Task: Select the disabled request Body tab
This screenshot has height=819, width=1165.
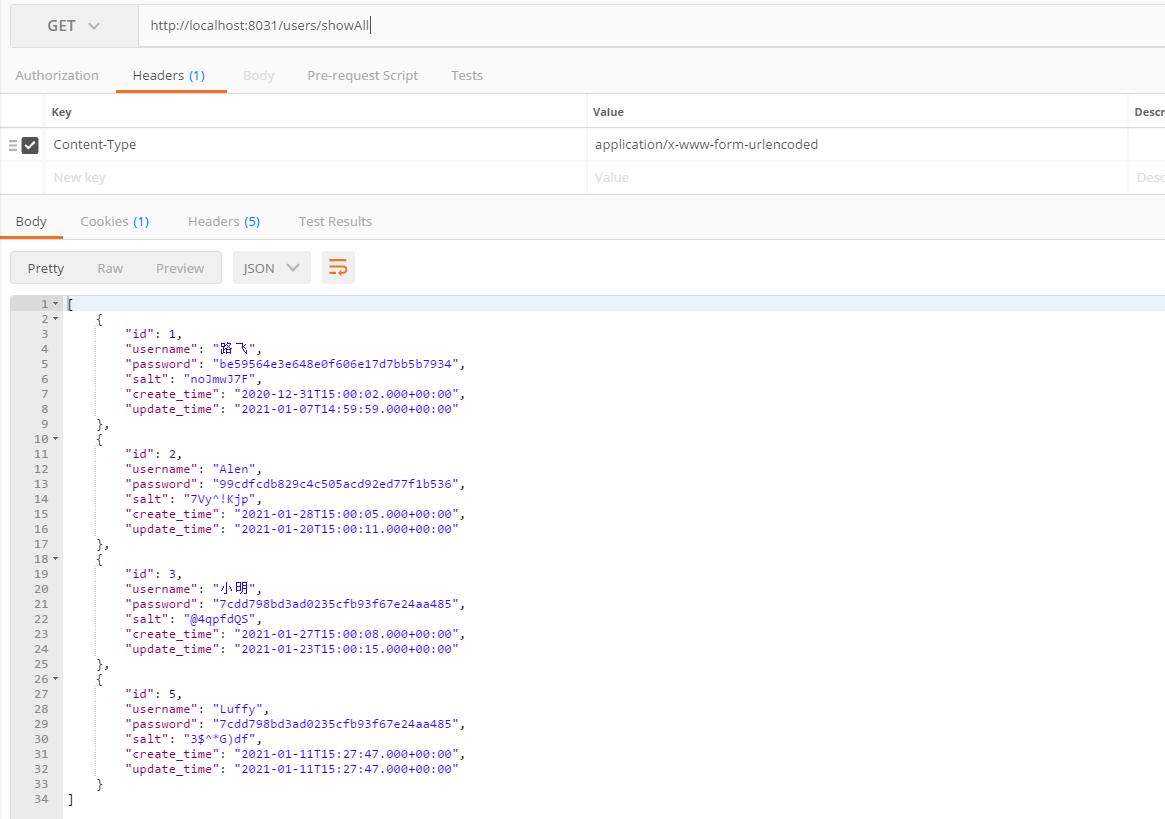Action: pos(259,75)
